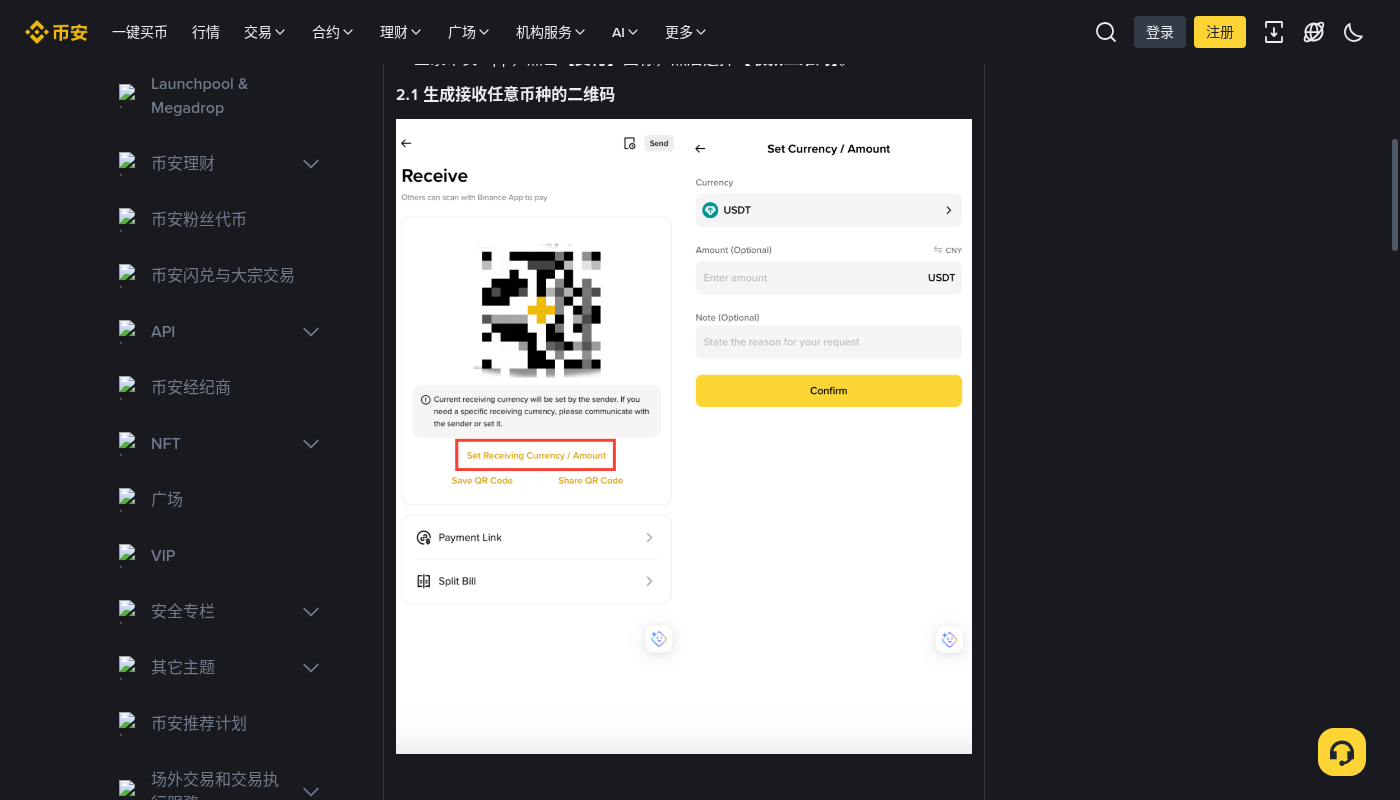This screenshot has width=1400, height=800.
Task: Click the NFT sidebar item icon
Action: click(127, 443)
